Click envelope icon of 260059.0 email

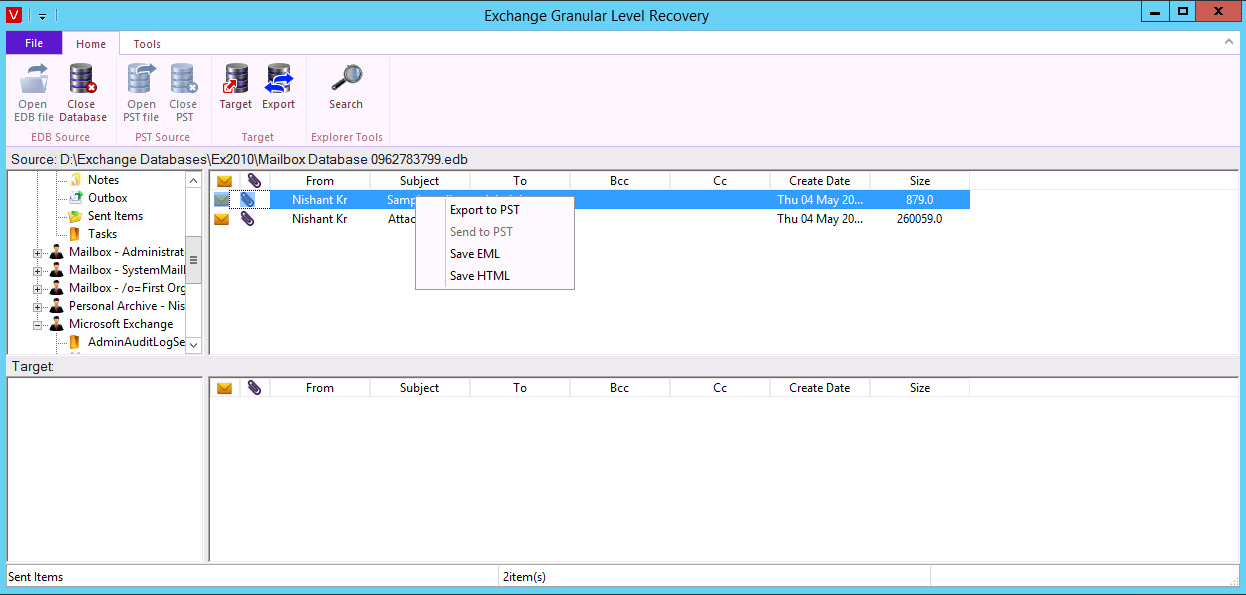point(222,219)
